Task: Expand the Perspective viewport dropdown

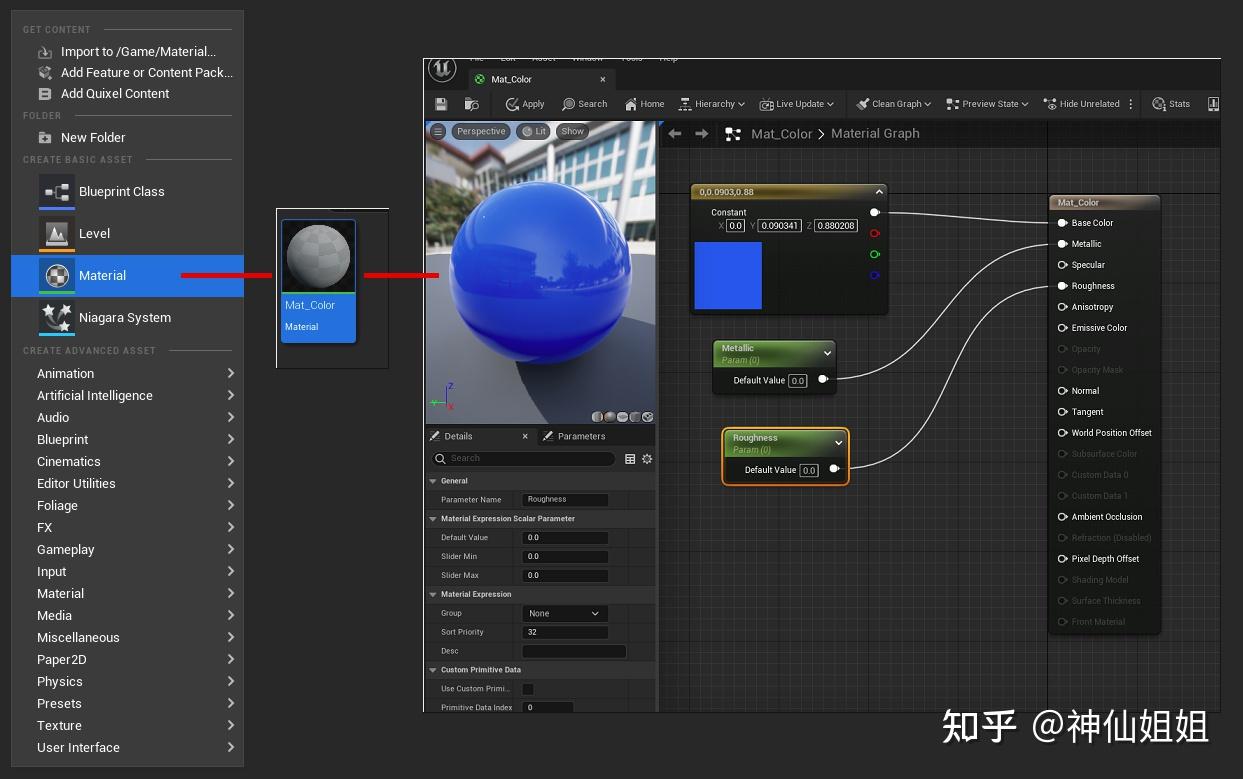Action: click(x=480, y=131)
